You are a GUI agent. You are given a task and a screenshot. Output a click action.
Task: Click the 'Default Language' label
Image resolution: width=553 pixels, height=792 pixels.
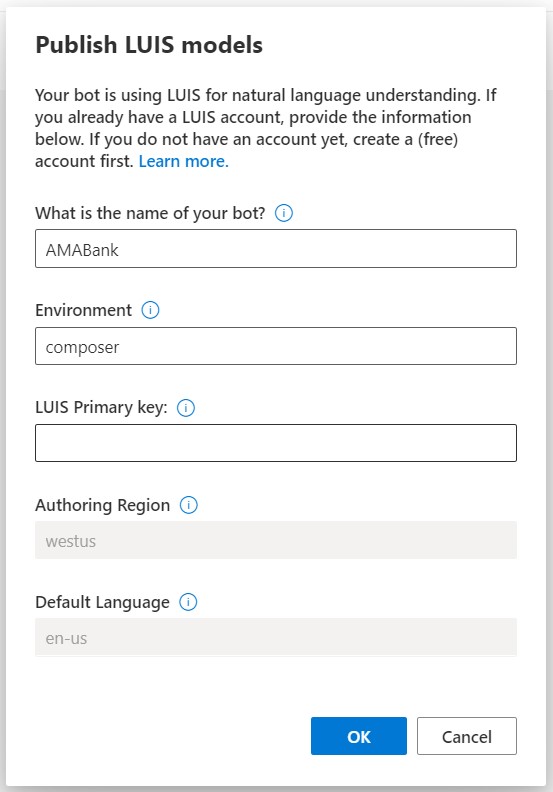click(x=103, y=602)
